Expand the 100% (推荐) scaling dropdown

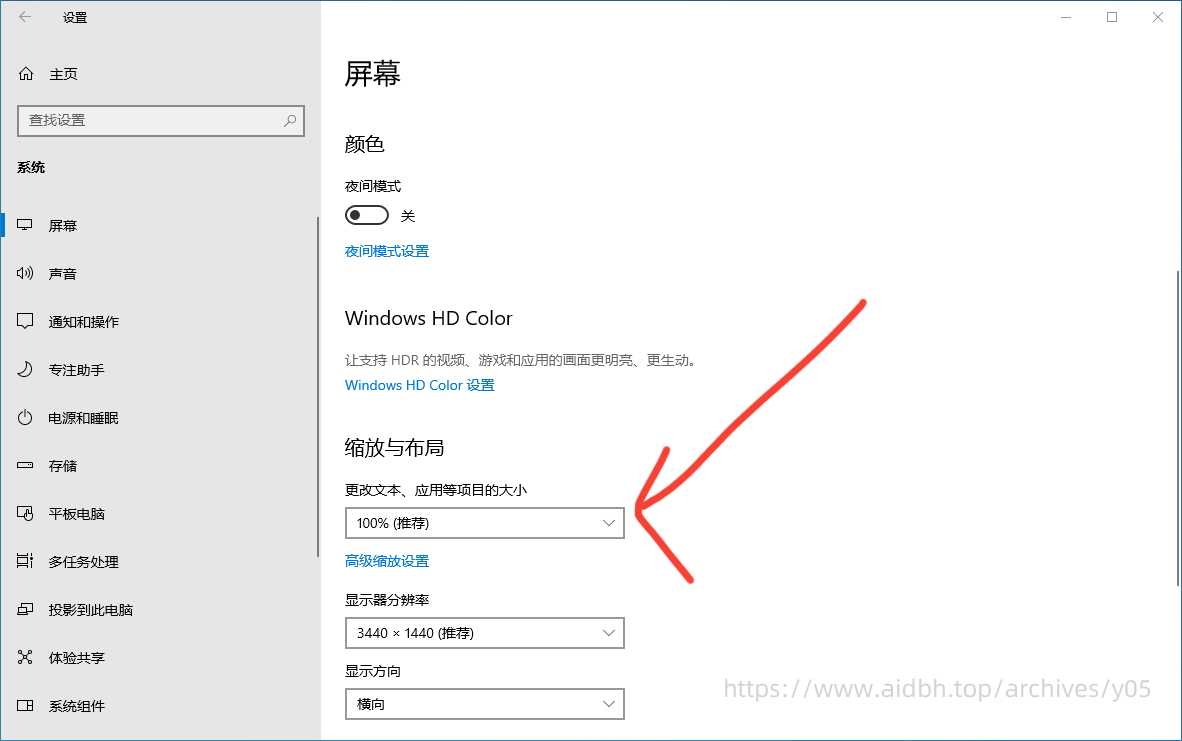point(484,523)
